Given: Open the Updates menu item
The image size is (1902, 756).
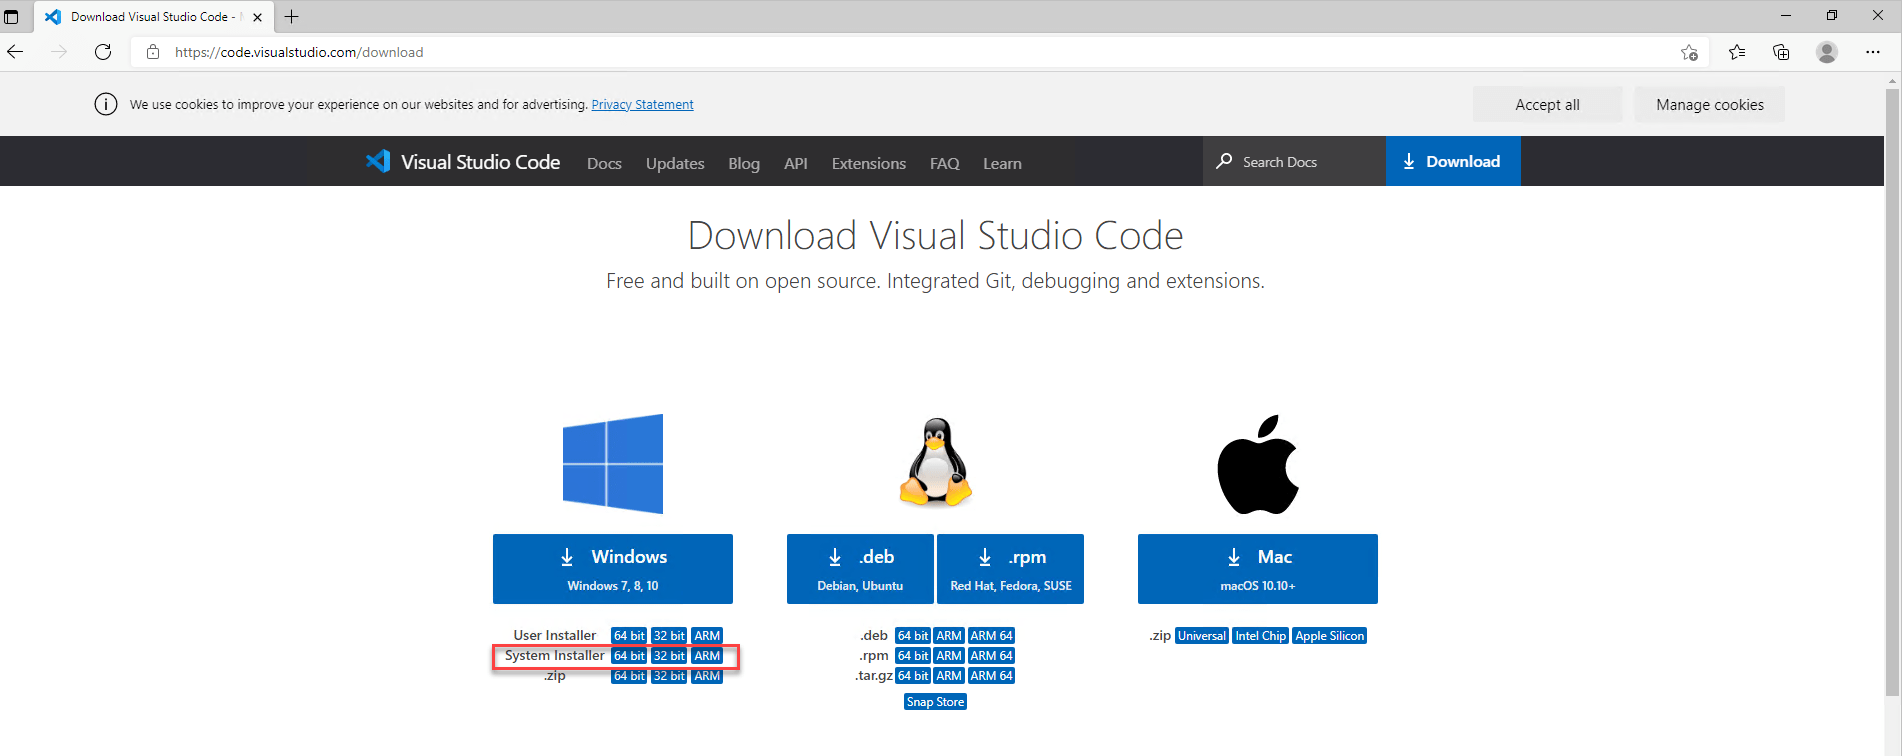Looking at the screenshot, I should click(675, 163).
